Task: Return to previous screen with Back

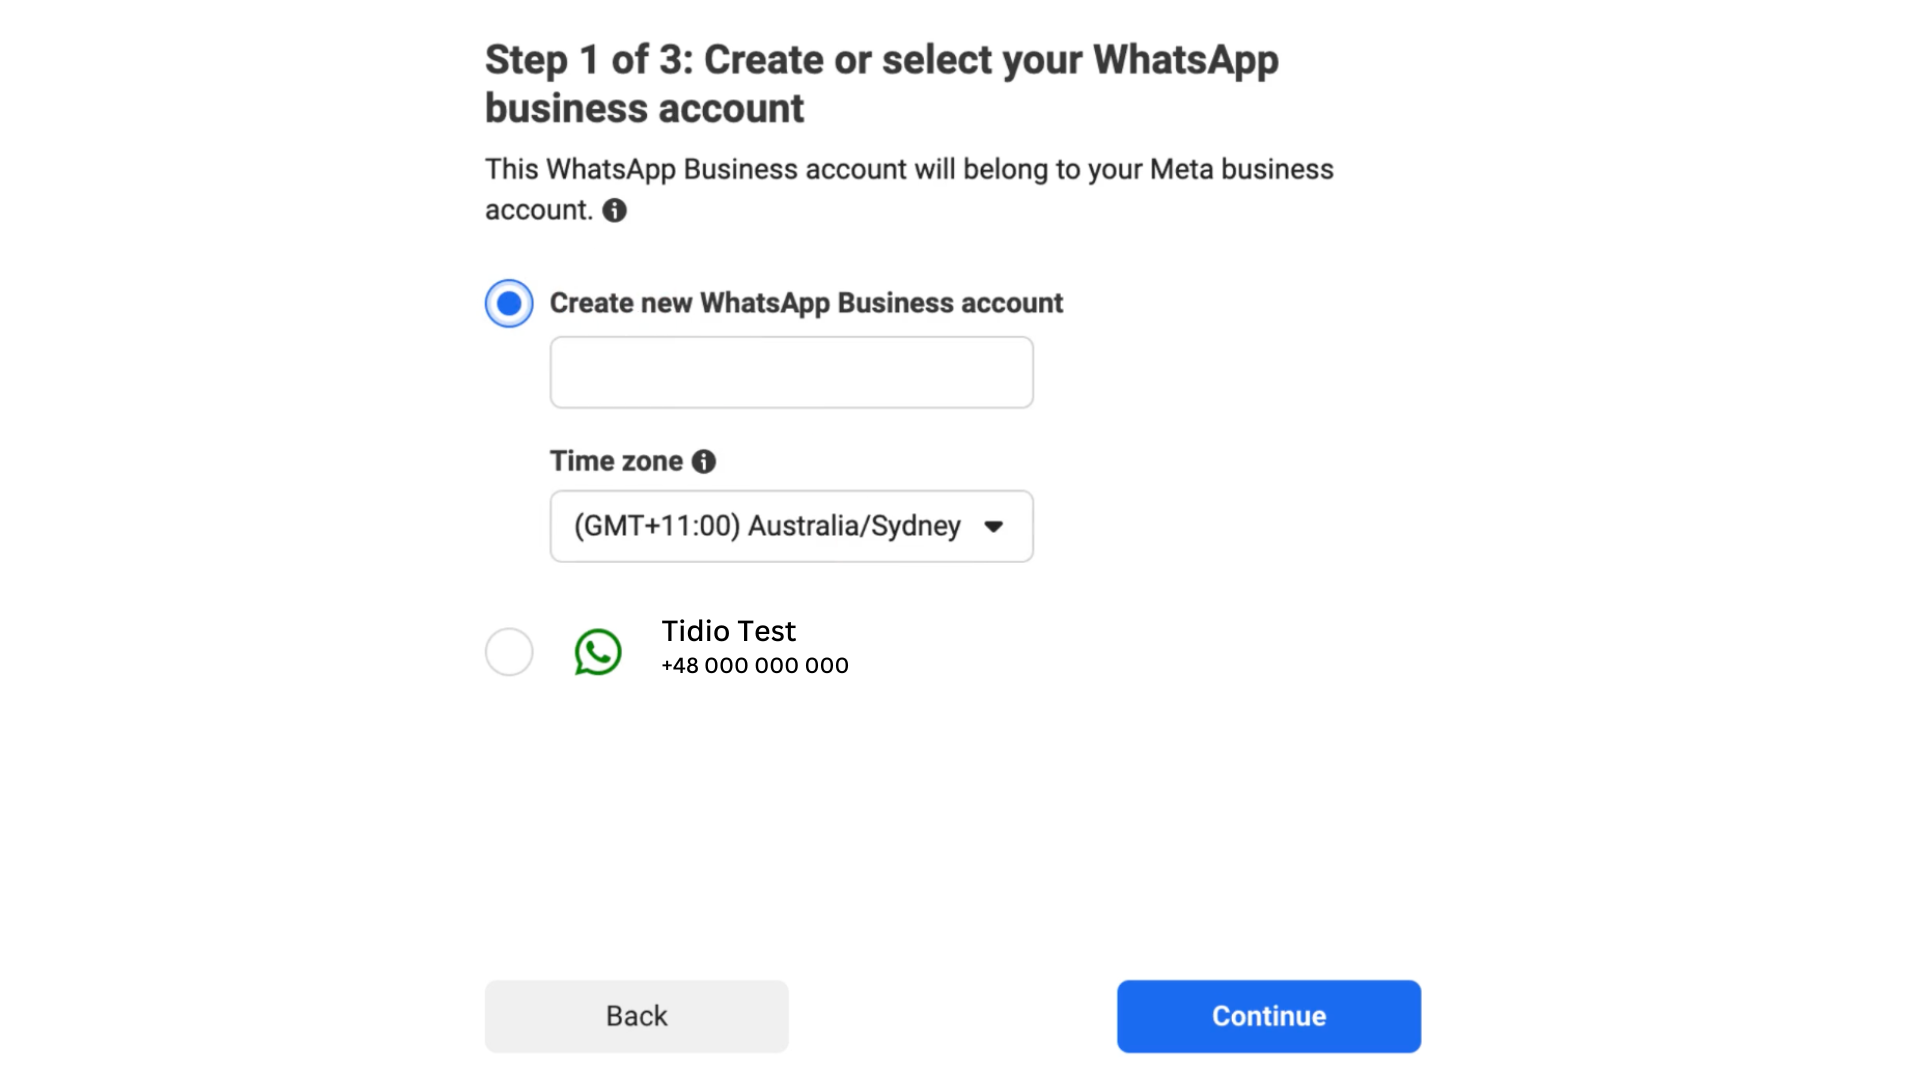Action: (636, 1016)
